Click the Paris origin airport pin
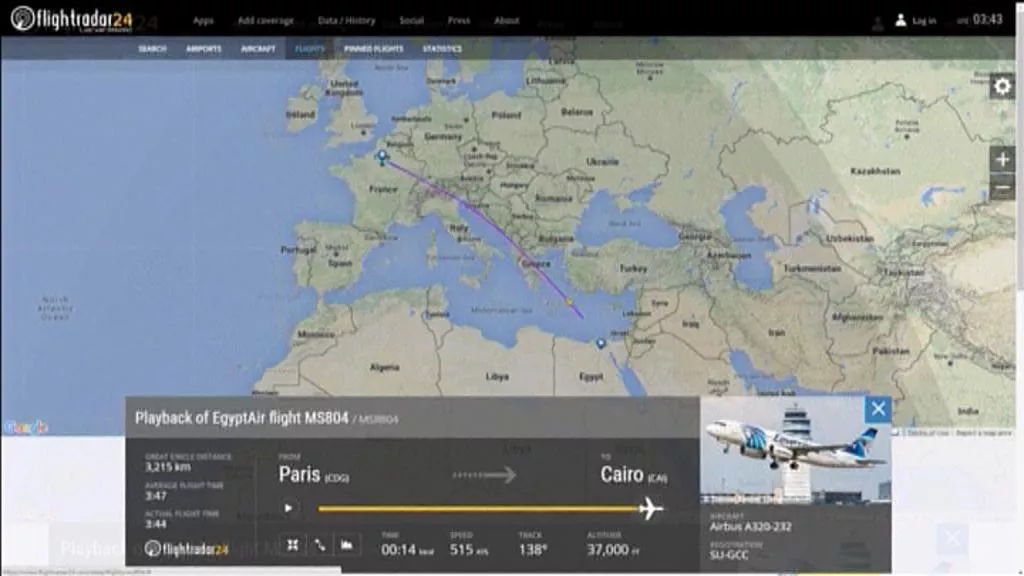 (x=382, y=156)
